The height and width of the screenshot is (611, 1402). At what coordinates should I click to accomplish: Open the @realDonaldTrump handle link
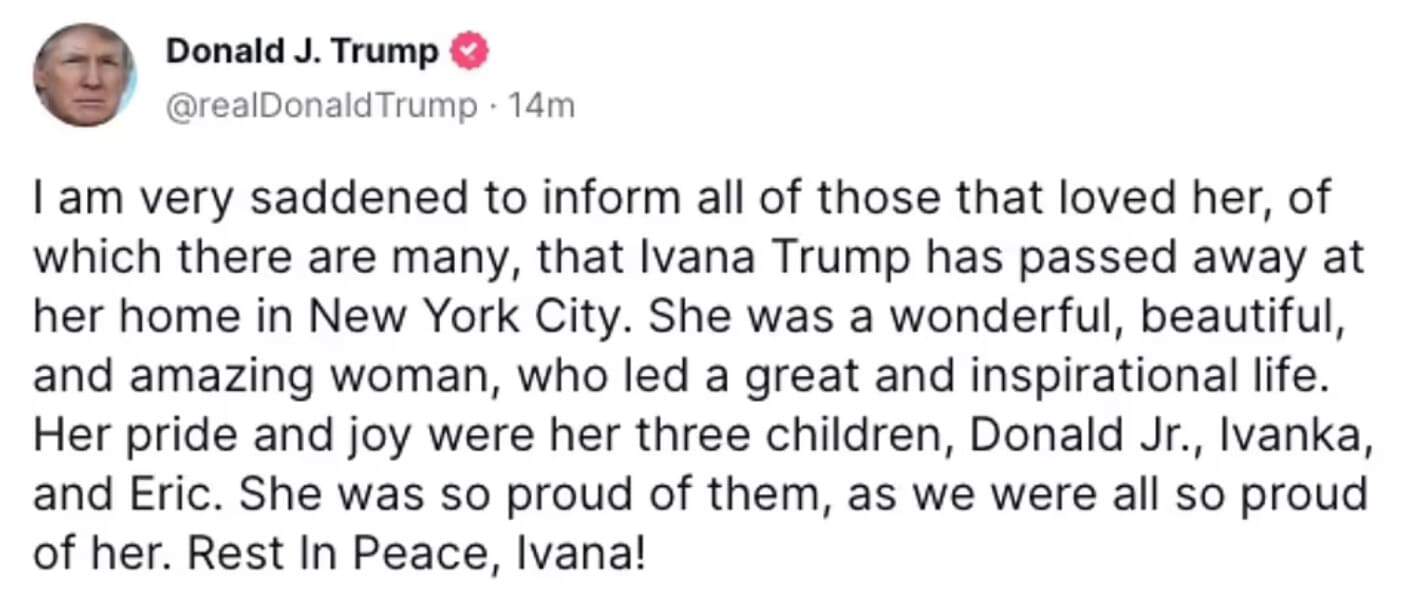click(x=321, y=105)
